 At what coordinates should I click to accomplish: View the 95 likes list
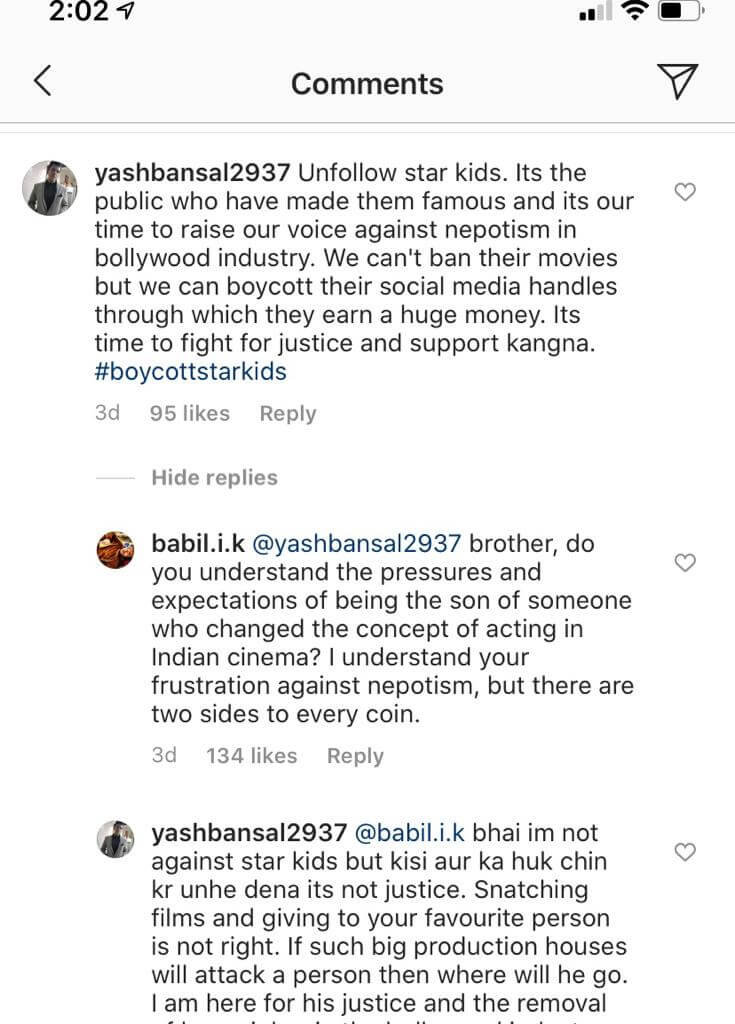pos(189,414)
